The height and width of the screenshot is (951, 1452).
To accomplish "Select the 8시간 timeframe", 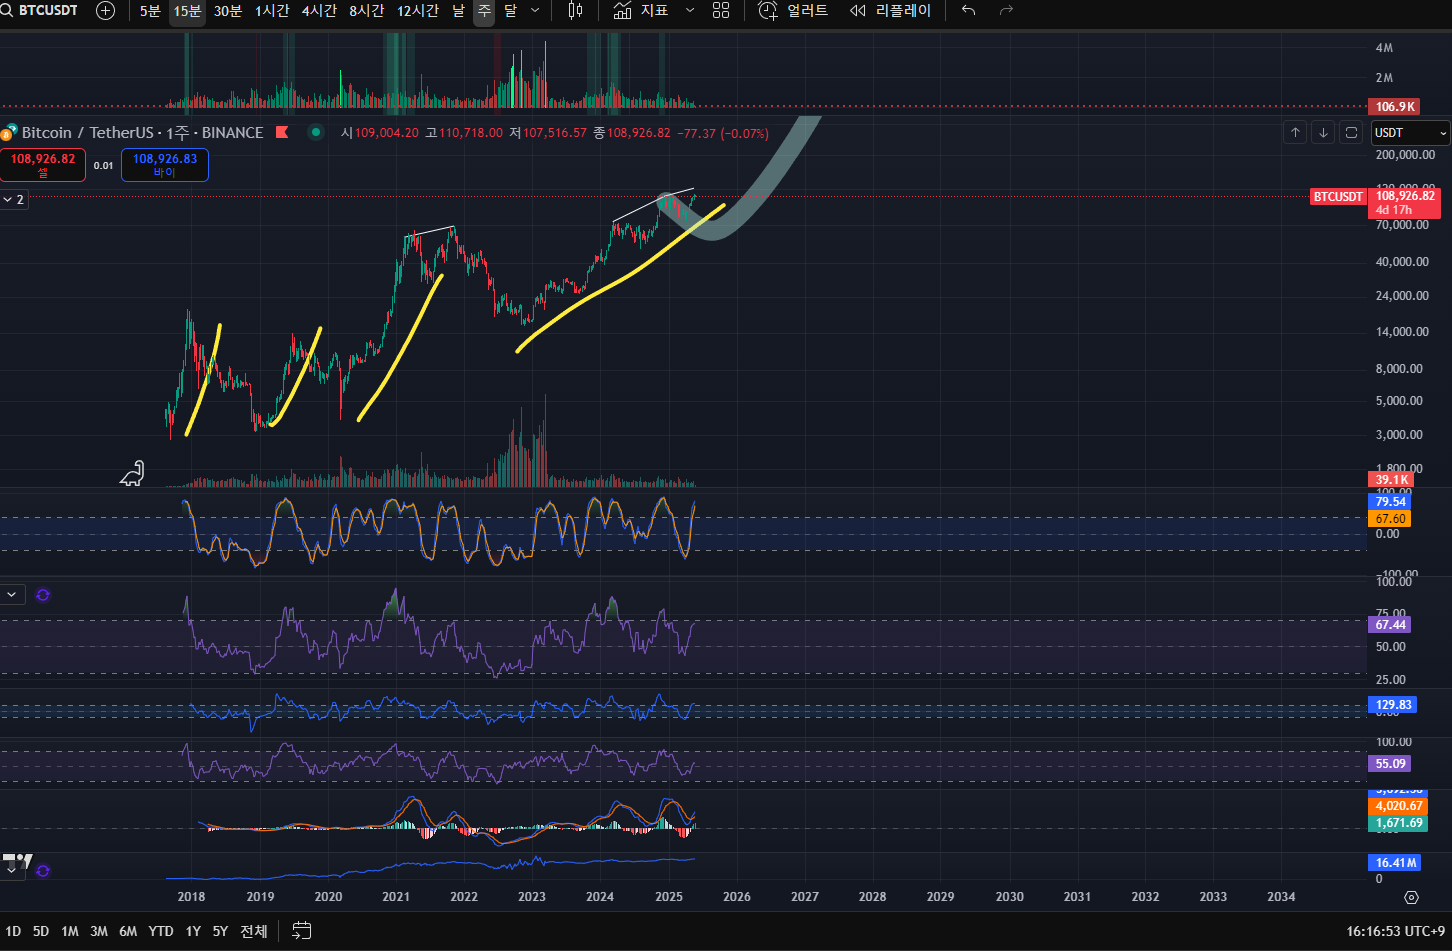I will click(367, 11).
